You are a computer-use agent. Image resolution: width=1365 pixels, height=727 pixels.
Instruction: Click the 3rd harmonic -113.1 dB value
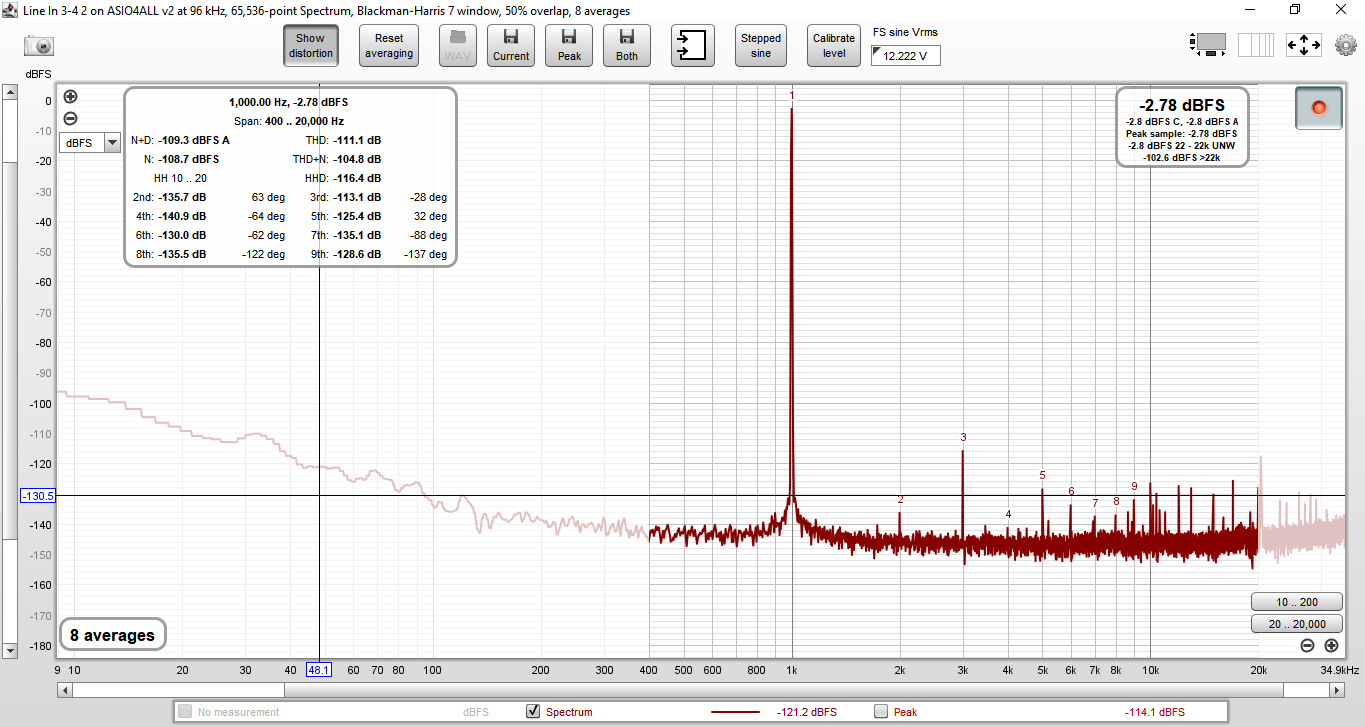[x=357, y=197]
